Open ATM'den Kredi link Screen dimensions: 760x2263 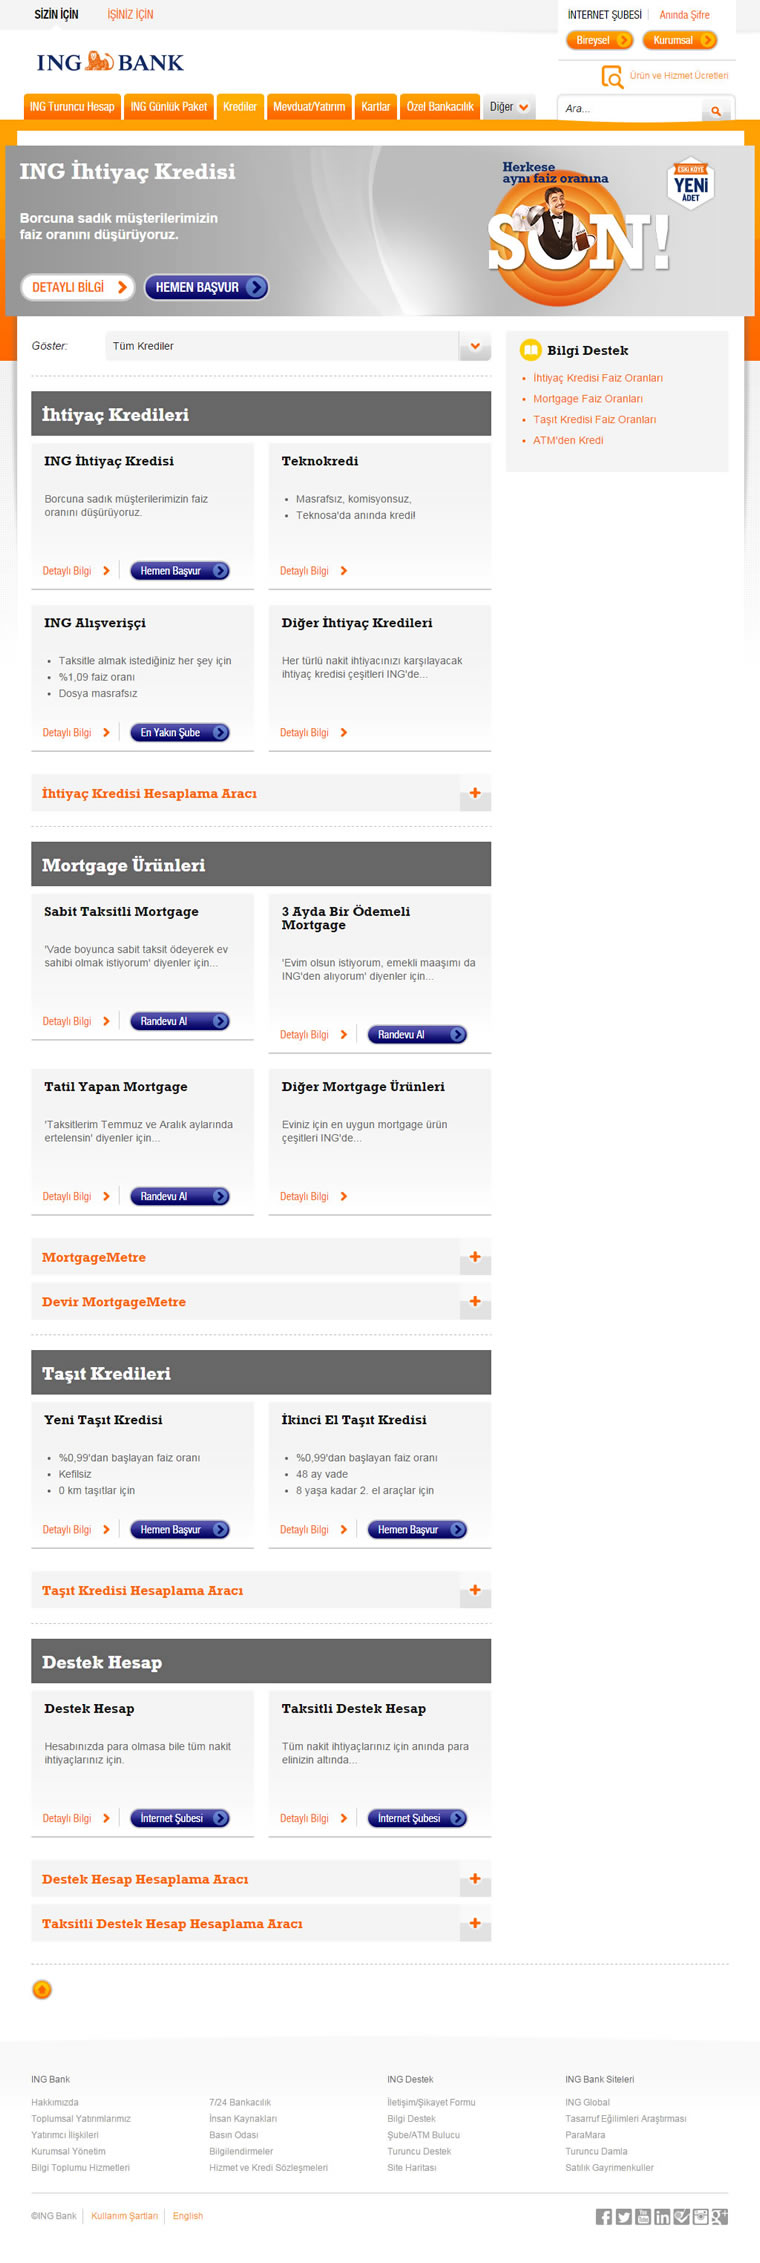coord(568,440)
